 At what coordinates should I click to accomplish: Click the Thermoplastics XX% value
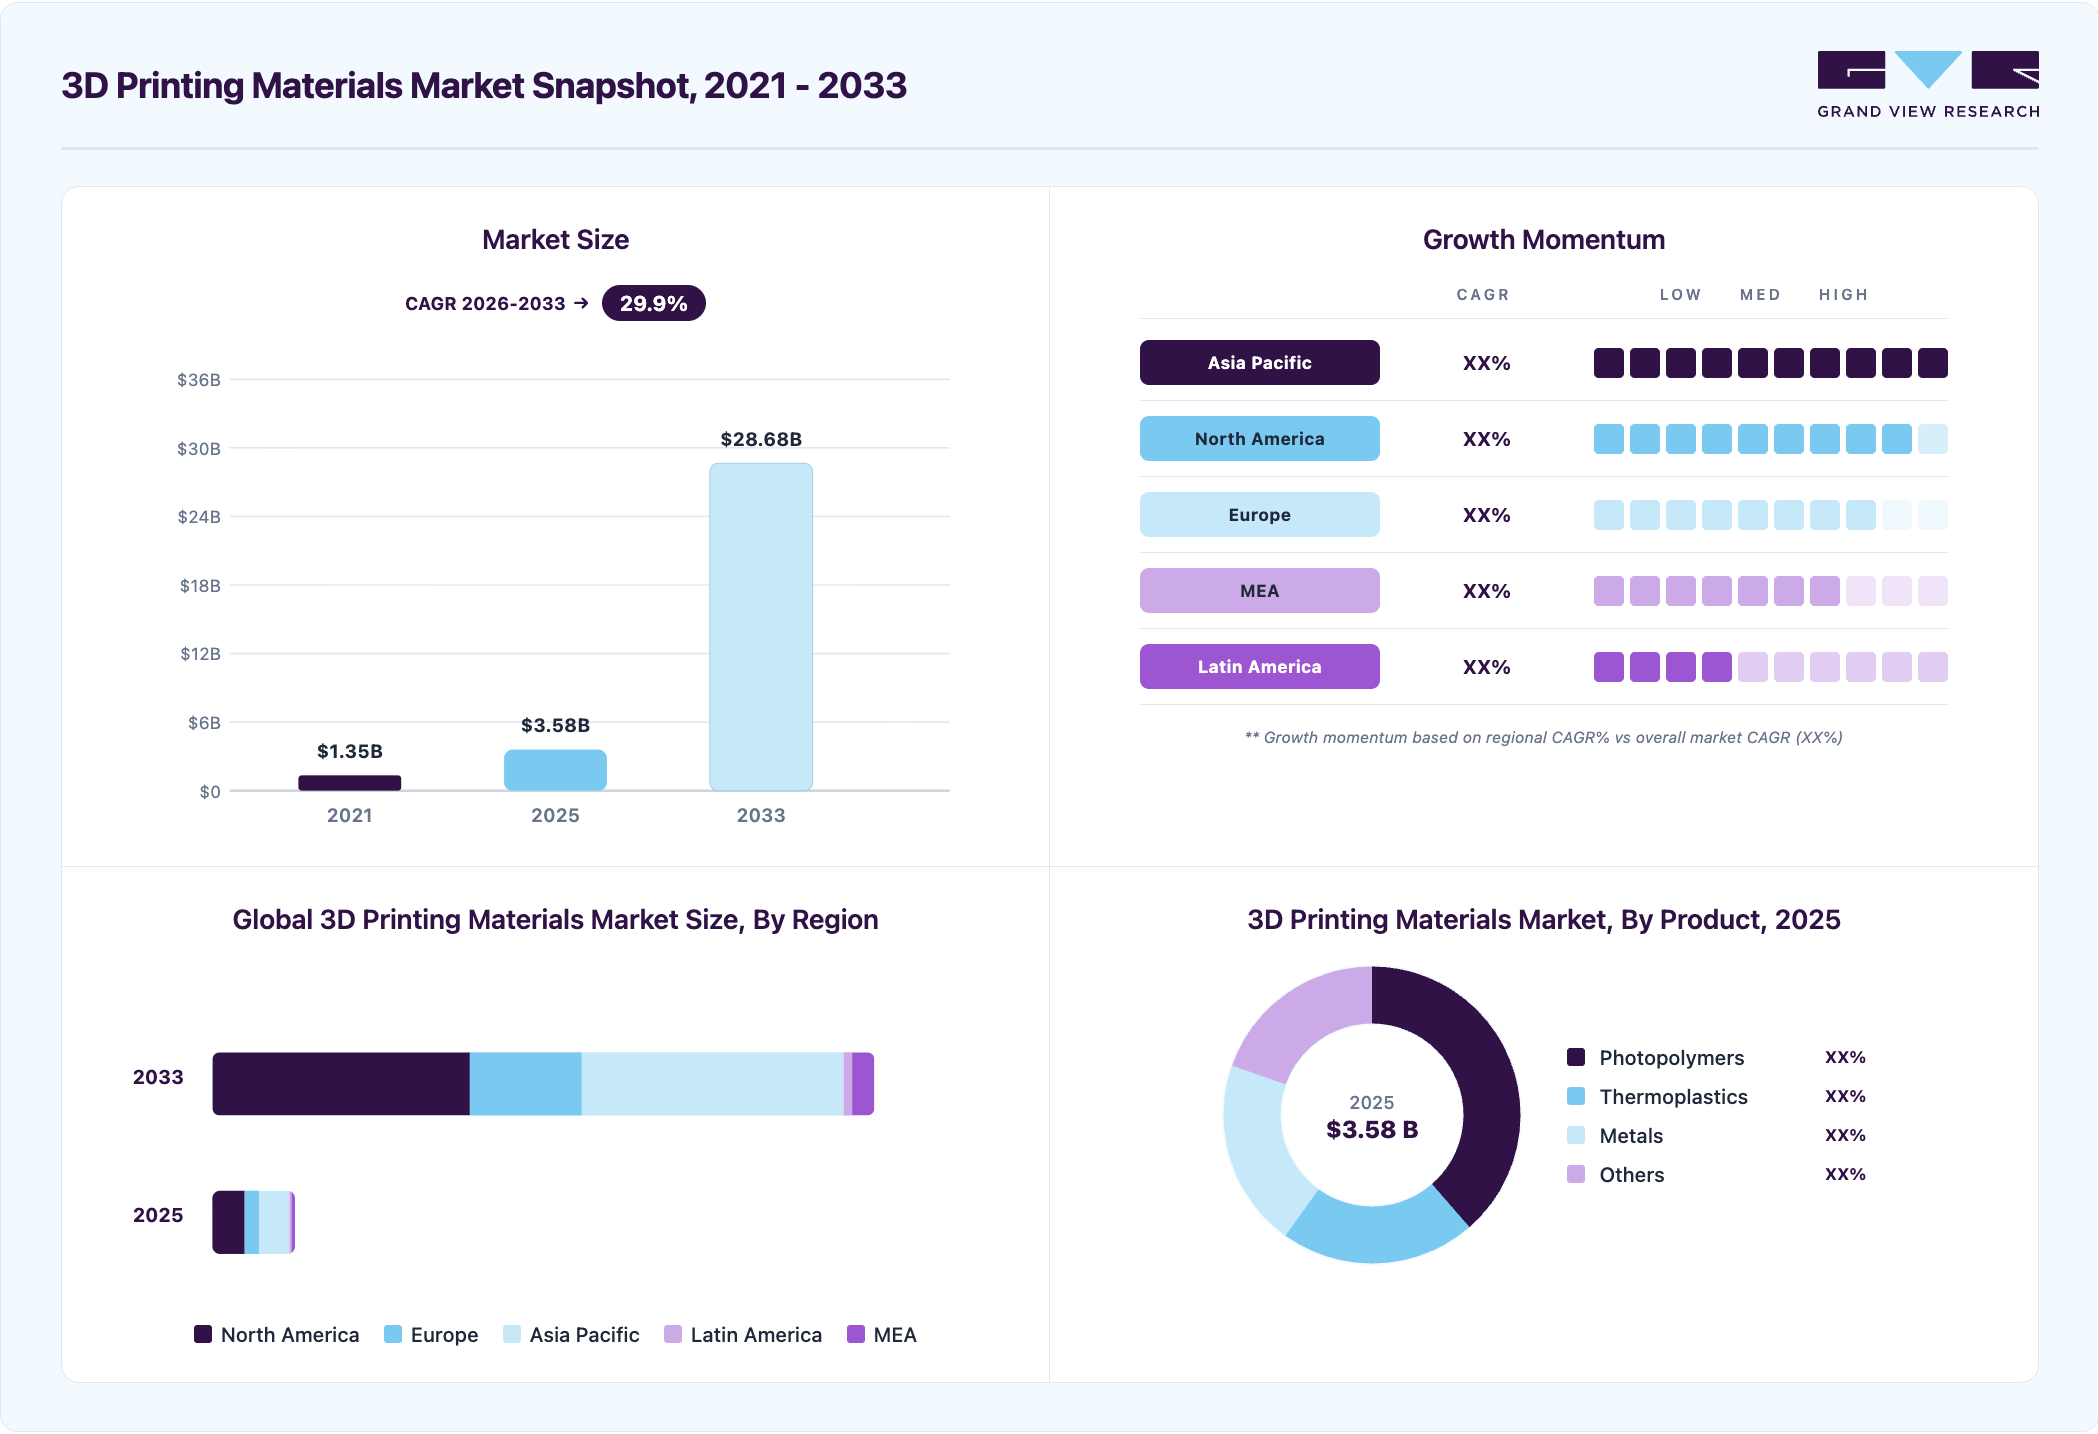tap(1845, 1096)
